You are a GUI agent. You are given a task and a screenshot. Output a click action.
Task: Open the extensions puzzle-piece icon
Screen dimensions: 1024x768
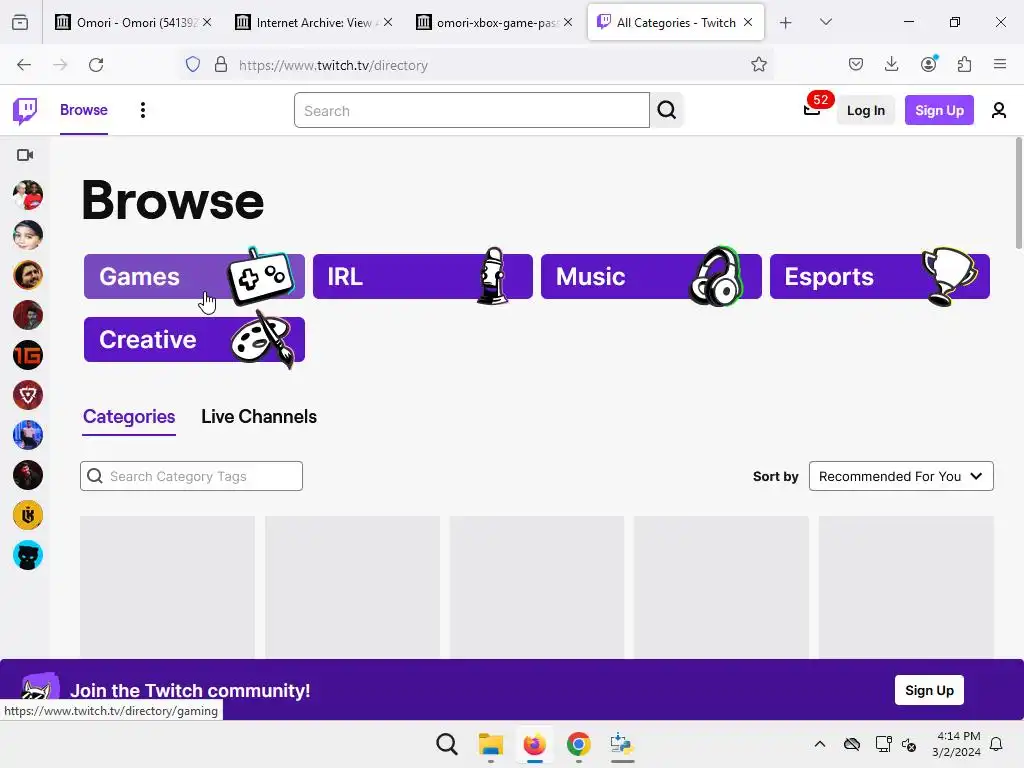pos(964,65)
